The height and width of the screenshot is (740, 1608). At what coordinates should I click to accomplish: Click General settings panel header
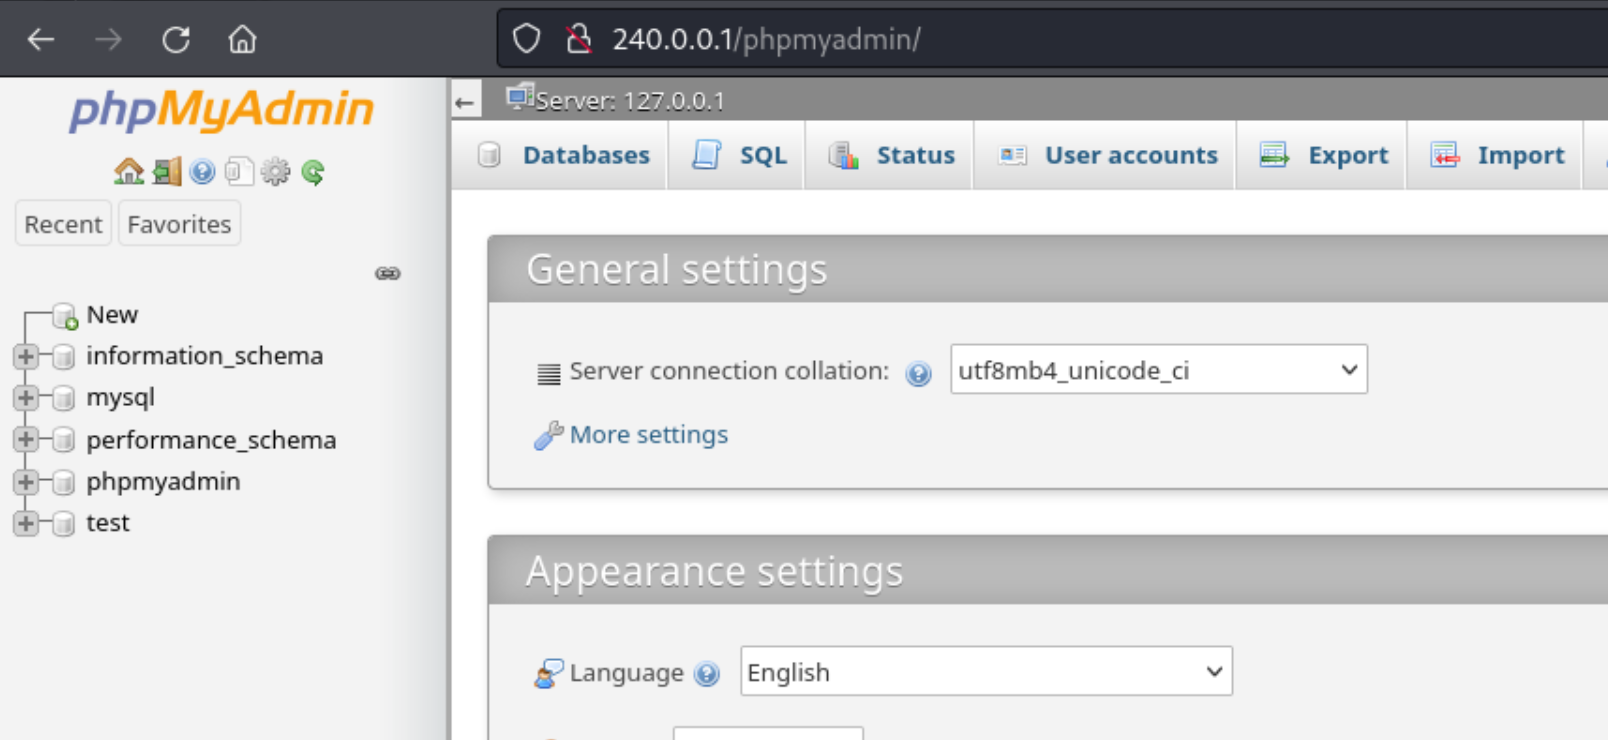[x=1048, y=269]
